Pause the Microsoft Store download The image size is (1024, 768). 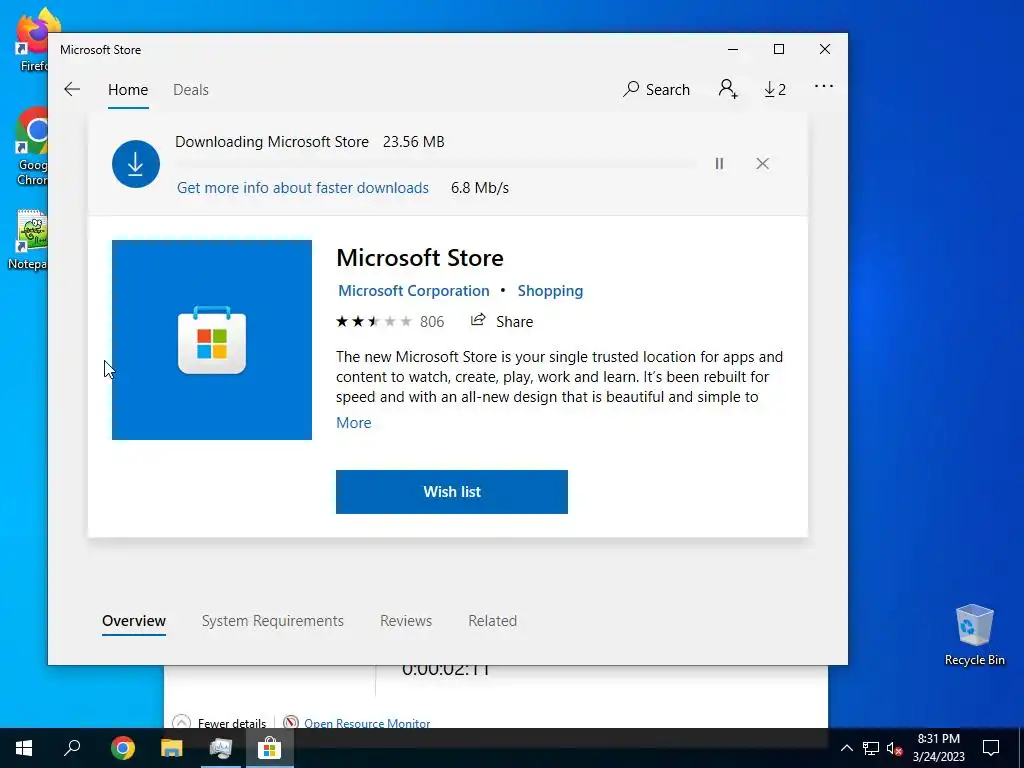pos(719,163)
